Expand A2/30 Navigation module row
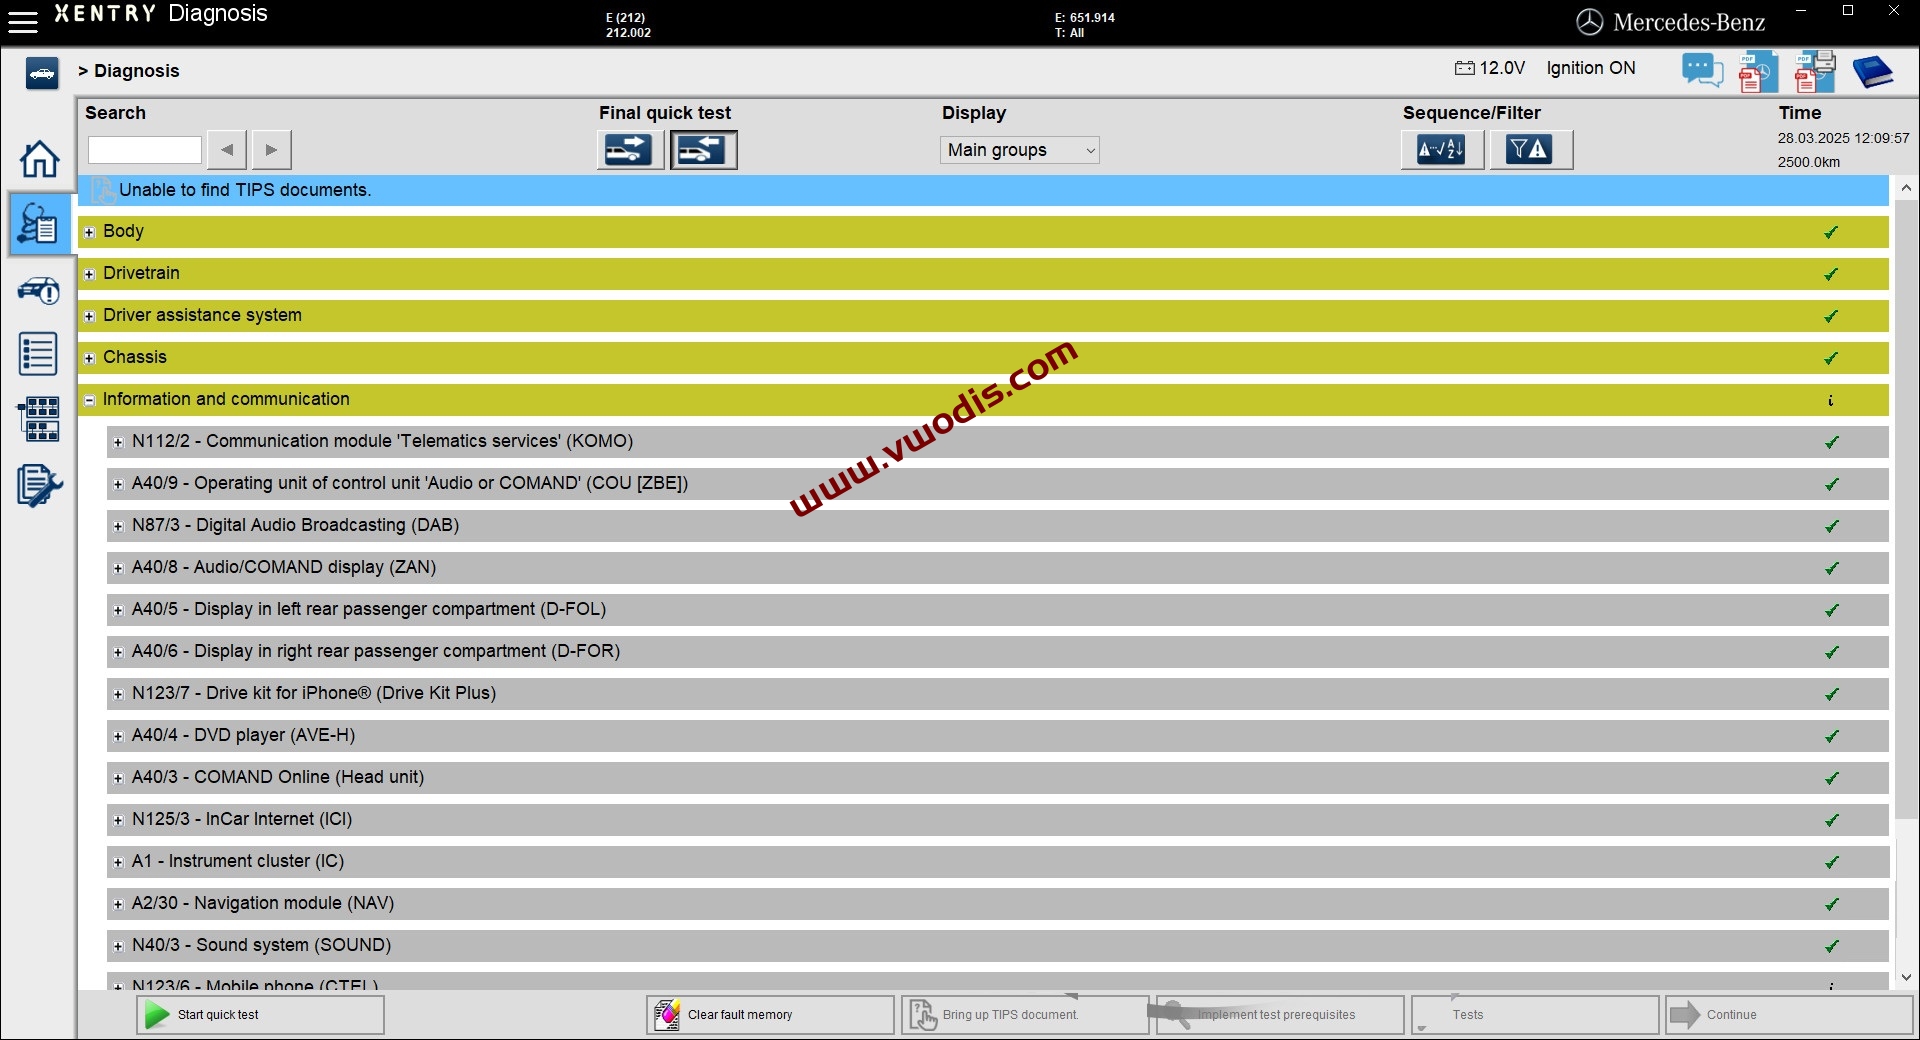The height and width of the screenshot is (1040, 1920). point(118,904)
